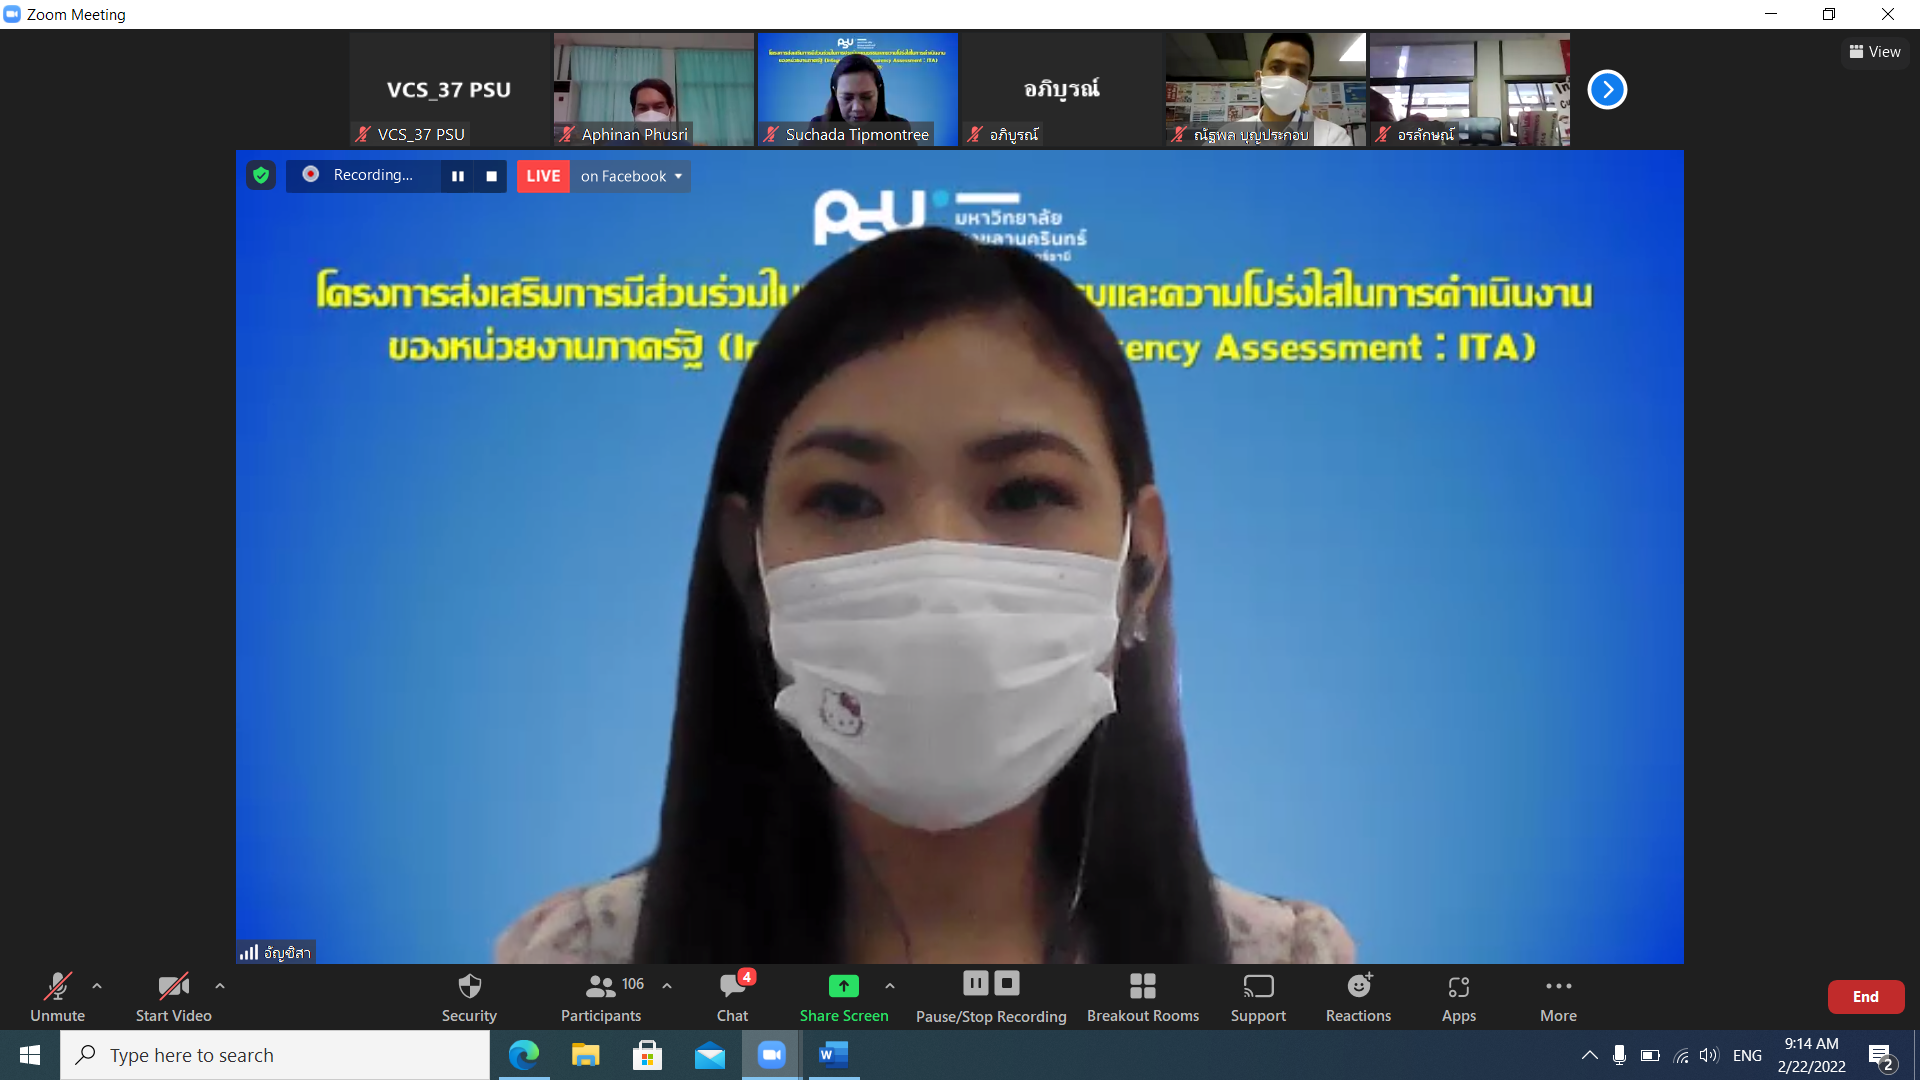Viewport: 1920px width, 1080px height.
Task: Open the More options menu
Action: (1558, 997)
